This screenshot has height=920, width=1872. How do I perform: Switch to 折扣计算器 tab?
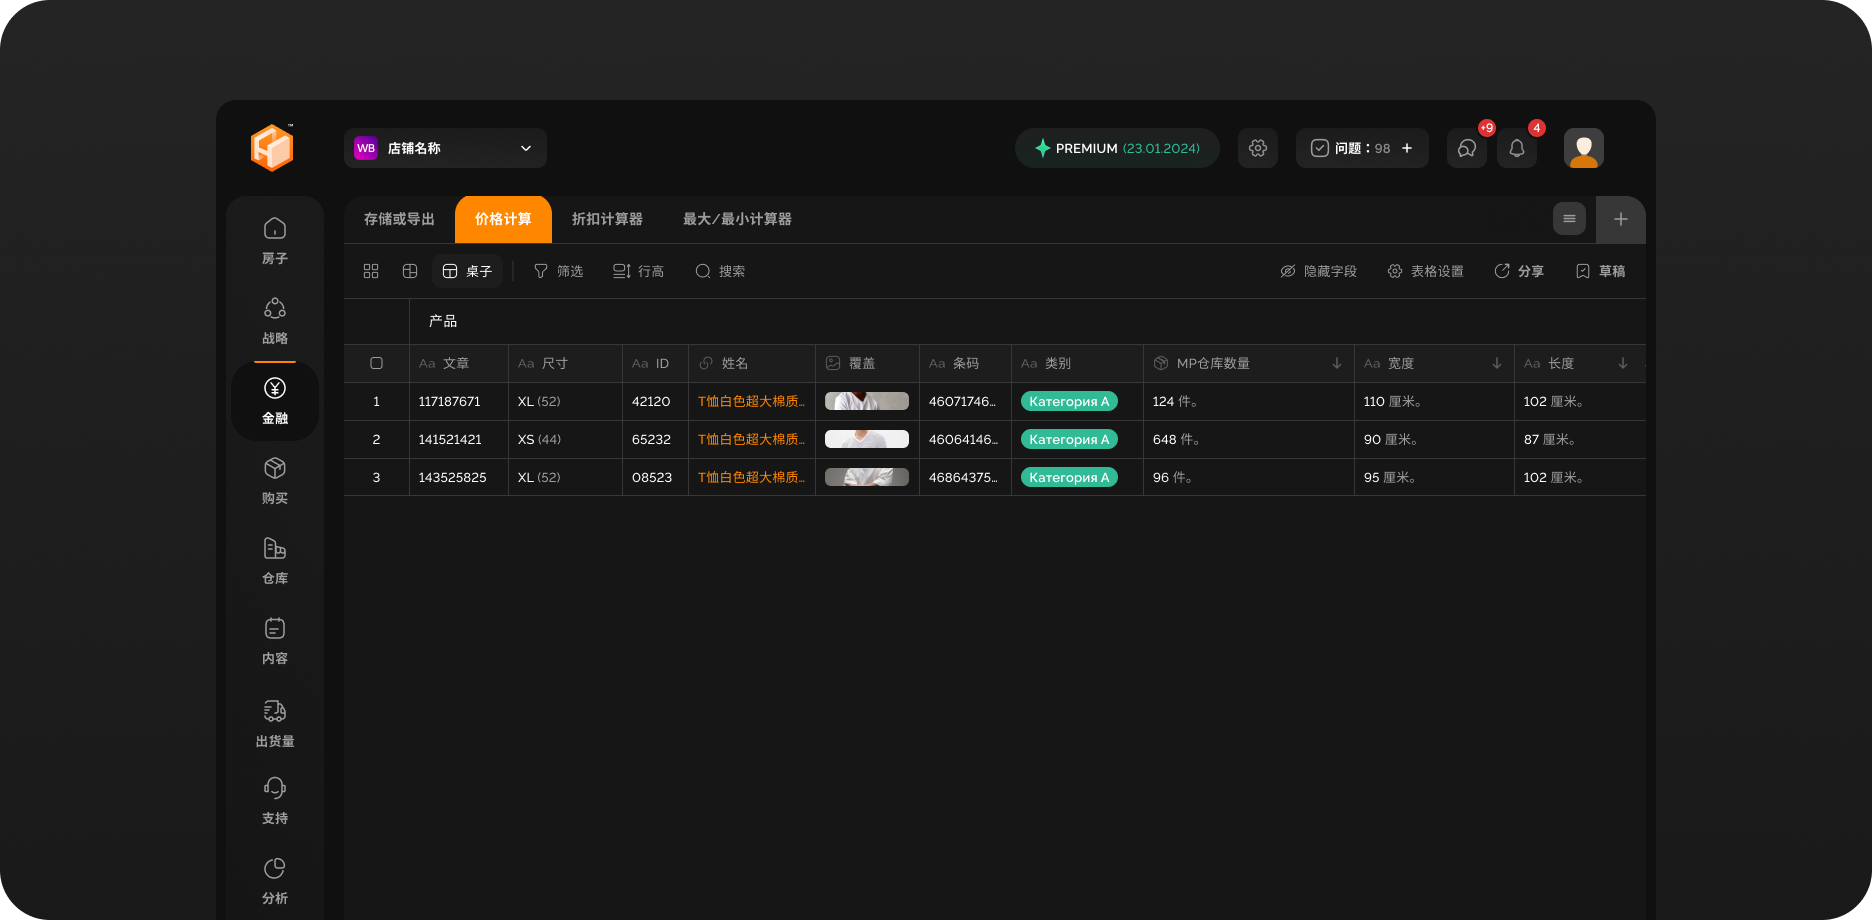click(607, 219)
